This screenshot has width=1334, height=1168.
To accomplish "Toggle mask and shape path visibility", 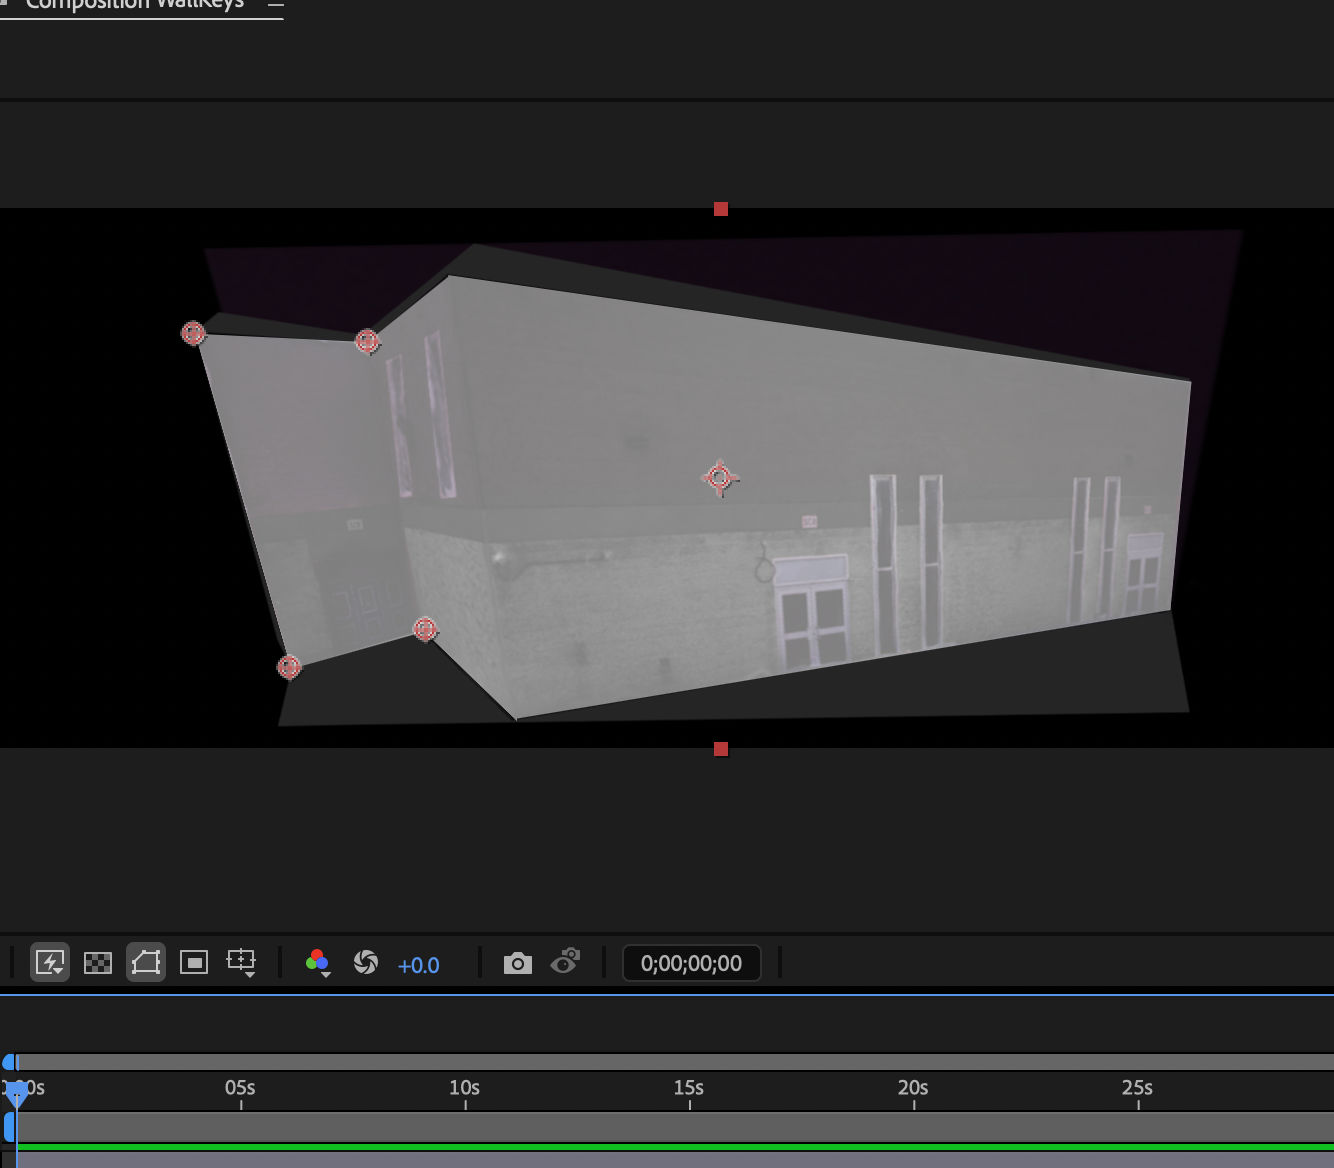I will (146, 963).
